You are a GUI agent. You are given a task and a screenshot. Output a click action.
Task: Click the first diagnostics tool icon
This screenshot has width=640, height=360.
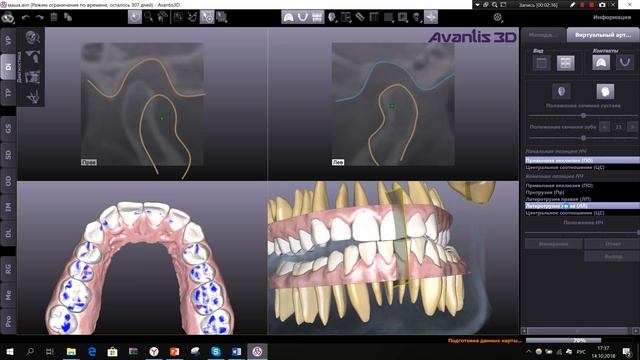(x=32, y=38)
